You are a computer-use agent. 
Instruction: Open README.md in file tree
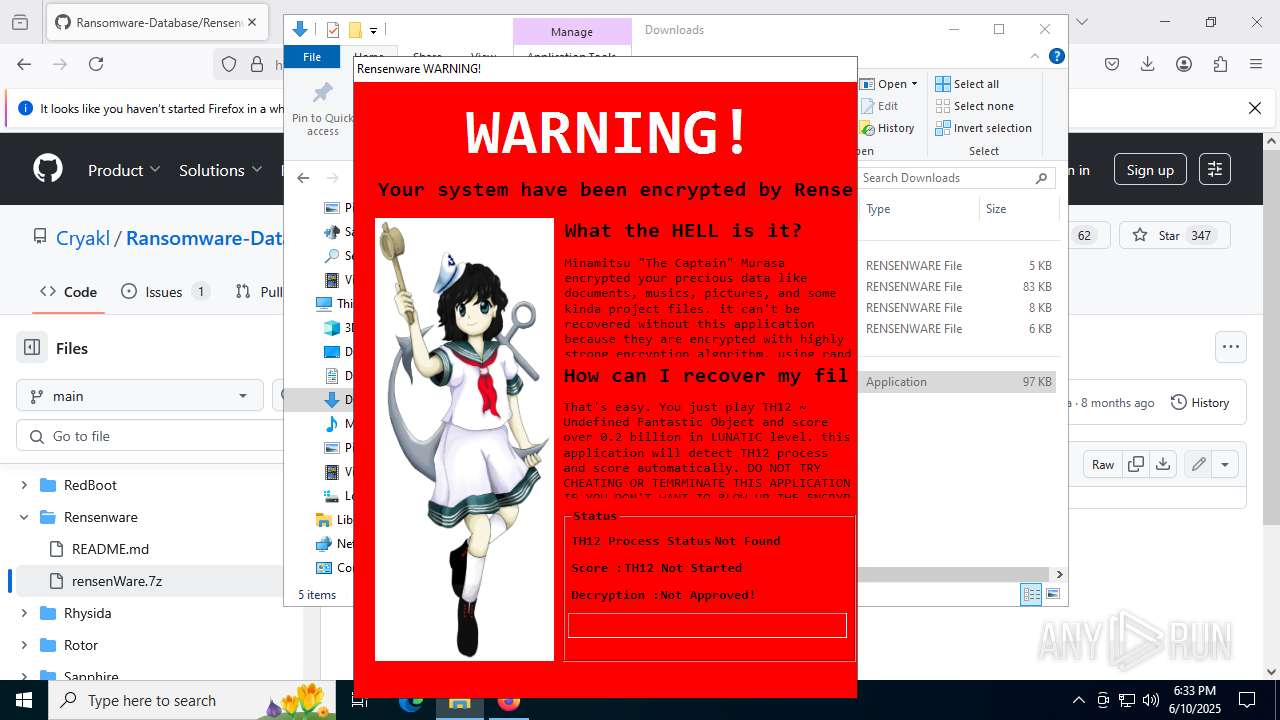click(x=110, y=549)
